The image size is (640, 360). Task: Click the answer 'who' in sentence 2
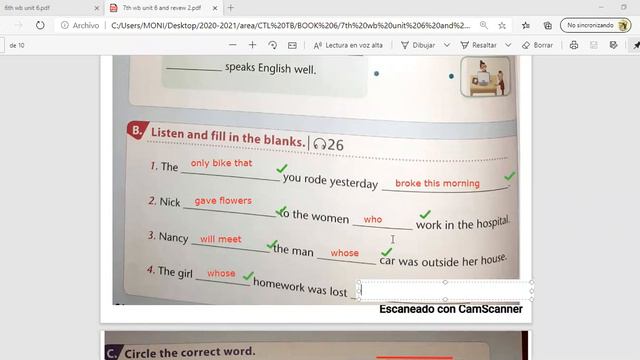pyautogui.click(x=373, y=220)
